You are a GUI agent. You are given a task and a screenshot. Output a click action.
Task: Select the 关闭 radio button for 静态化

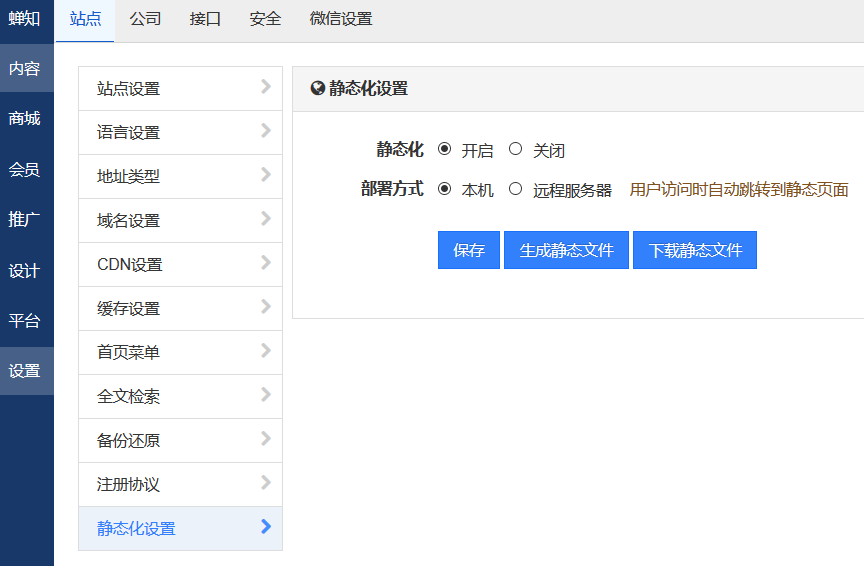point(516,149)
